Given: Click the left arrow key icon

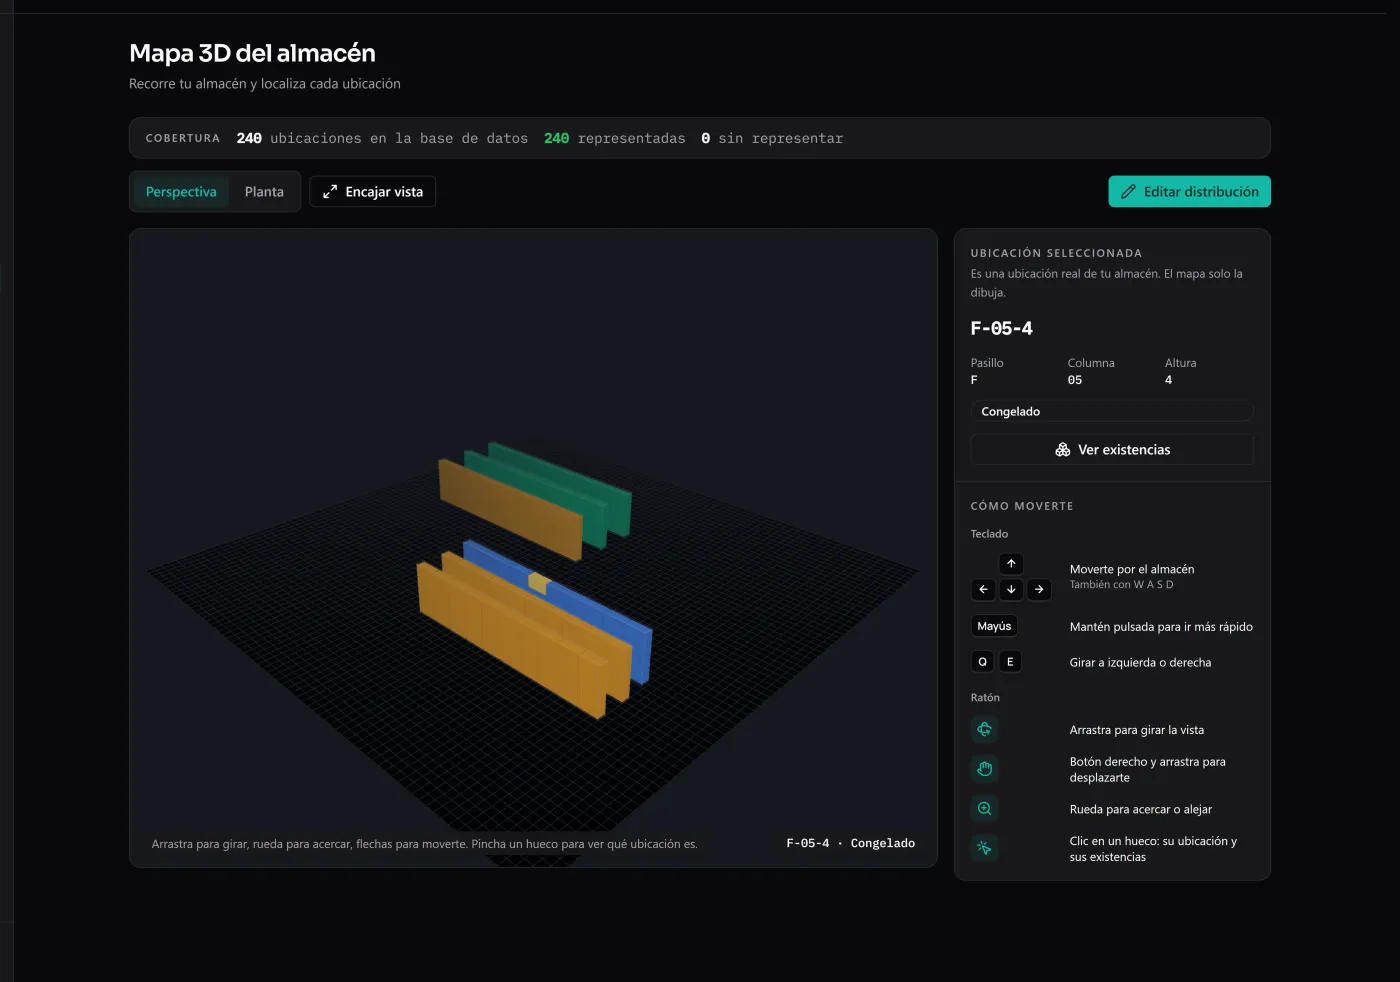Looking at the screenshot, I should (x=983, y=590).
